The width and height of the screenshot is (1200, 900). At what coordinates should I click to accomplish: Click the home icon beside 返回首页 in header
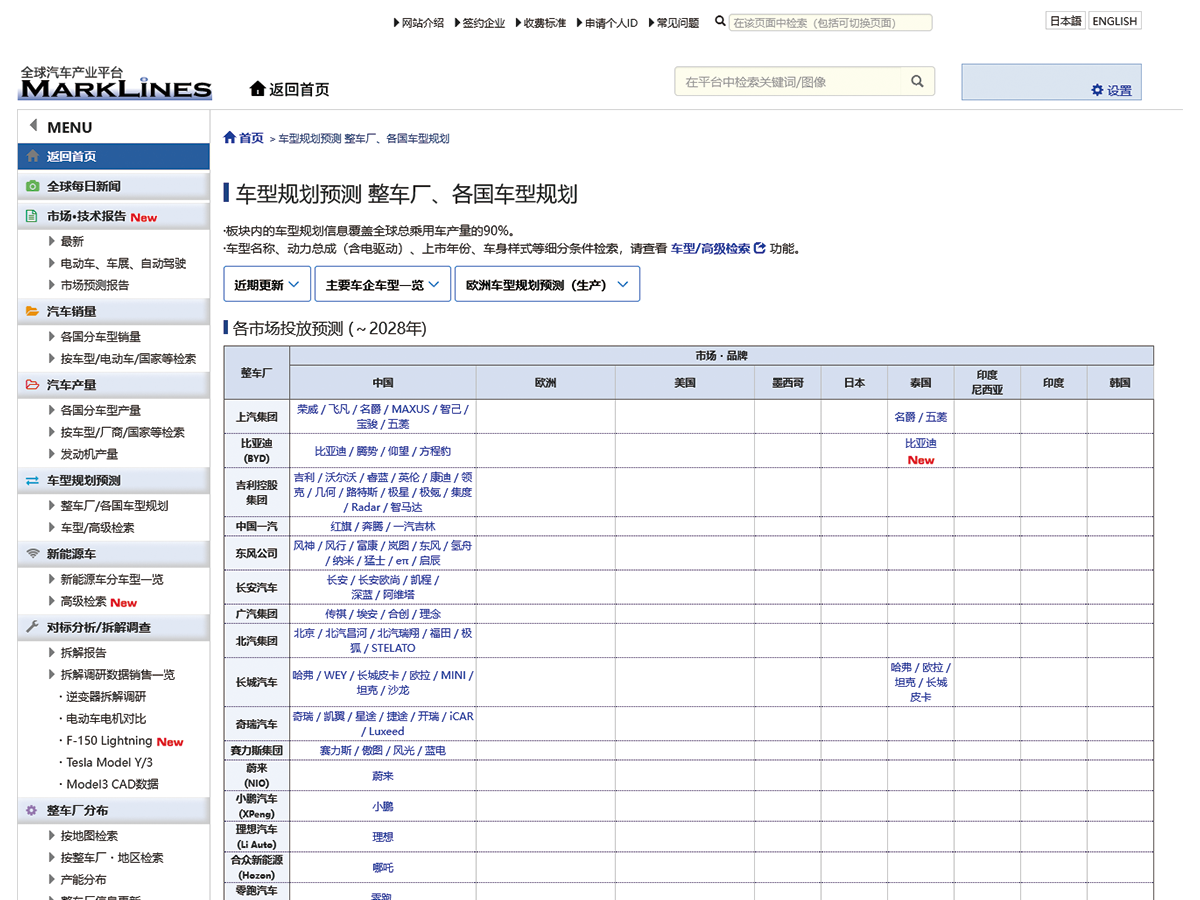[258, 89]
